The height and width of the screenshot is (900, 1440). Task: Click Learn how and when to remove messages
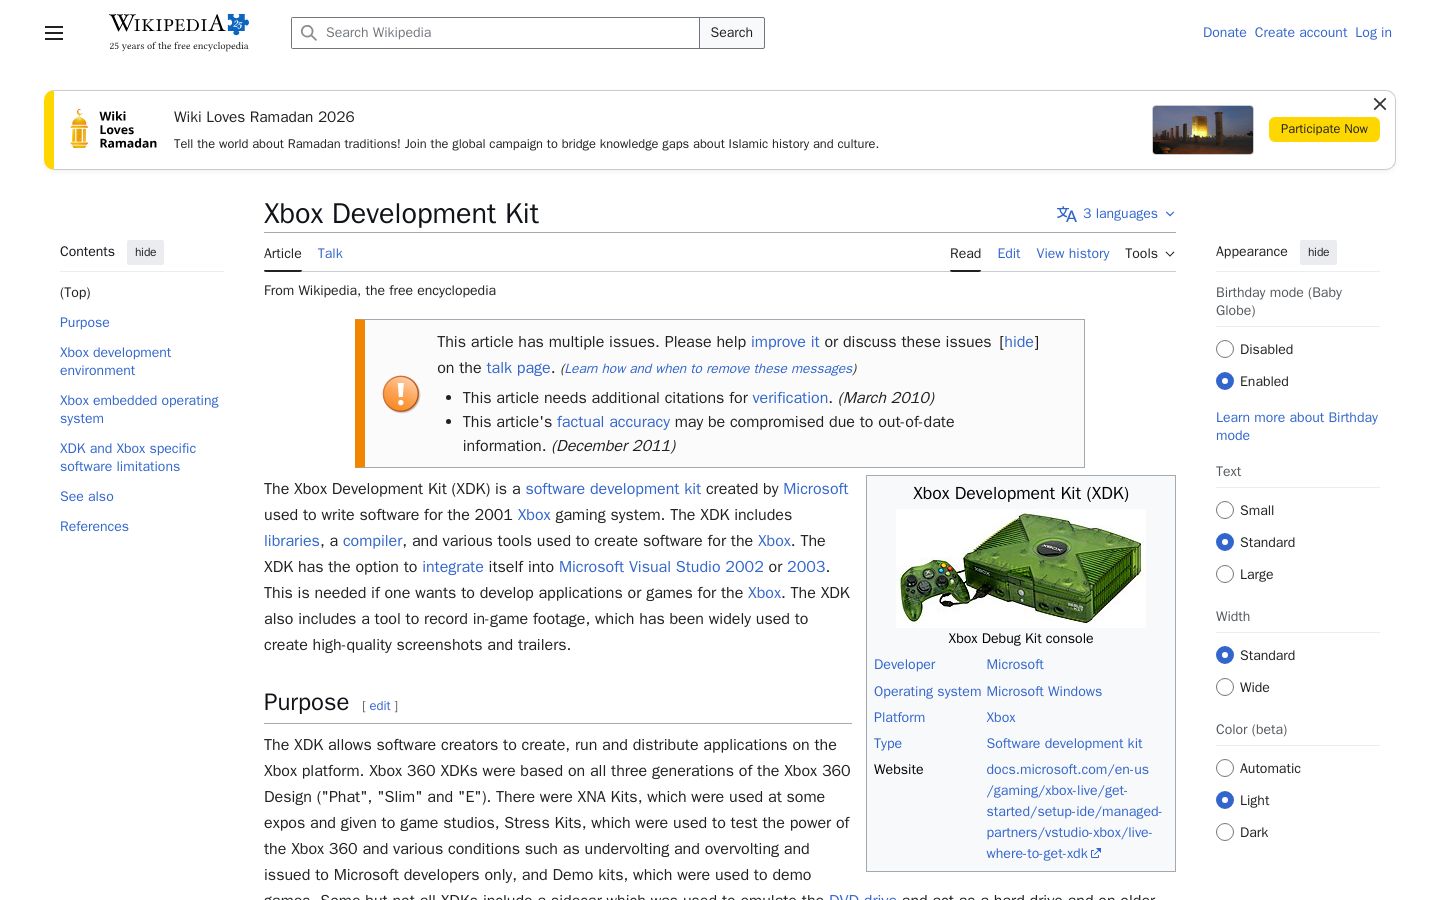[708, 369]
